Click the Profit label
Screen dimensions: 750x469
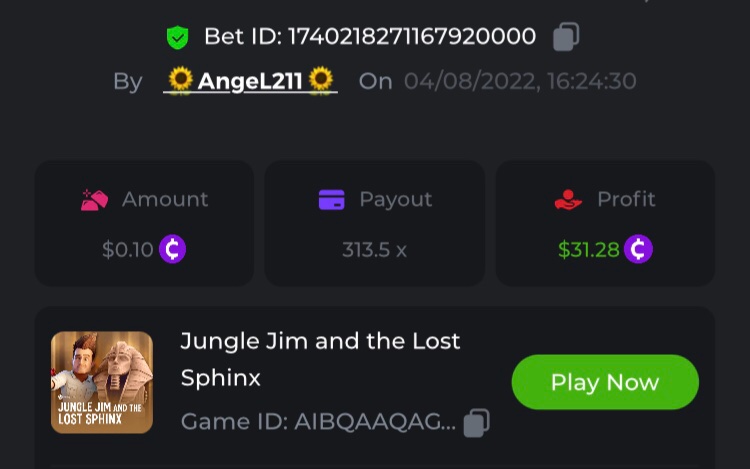[626, 200]
